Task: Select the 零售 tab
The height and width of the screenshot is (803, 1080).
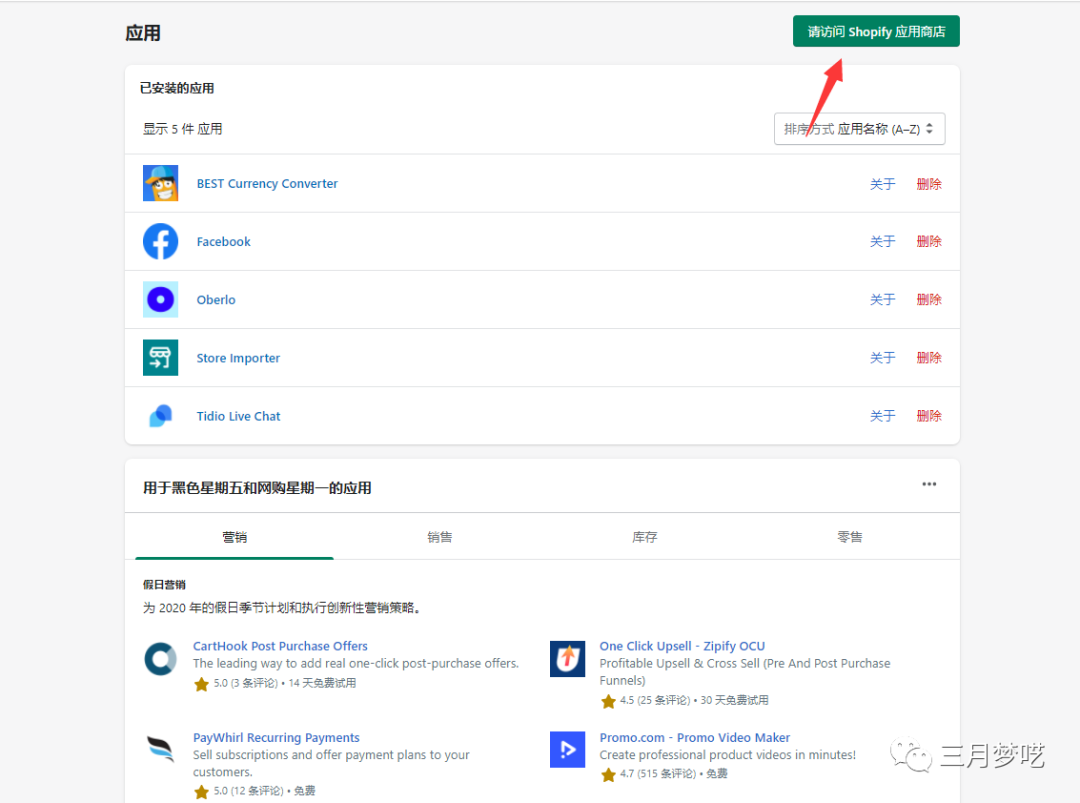Action: (x=850, y=537)
